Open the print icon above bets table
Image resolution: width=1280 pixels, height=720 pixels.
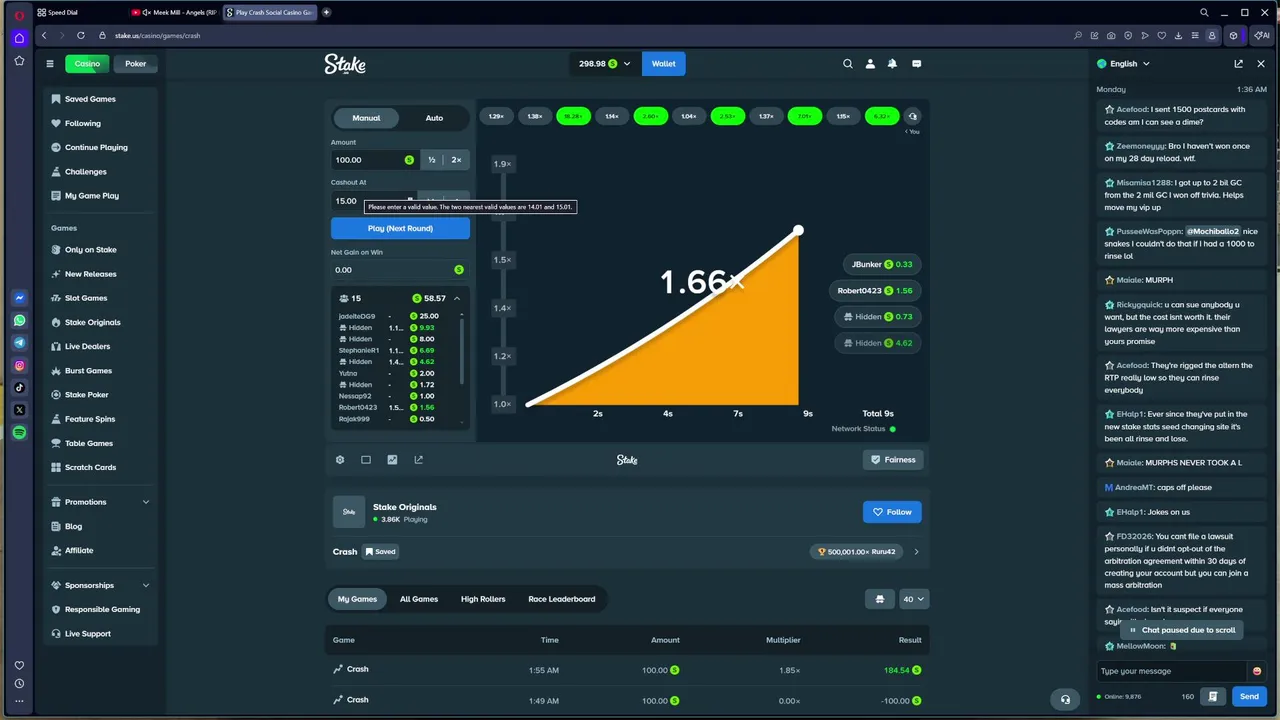point(880,599)
